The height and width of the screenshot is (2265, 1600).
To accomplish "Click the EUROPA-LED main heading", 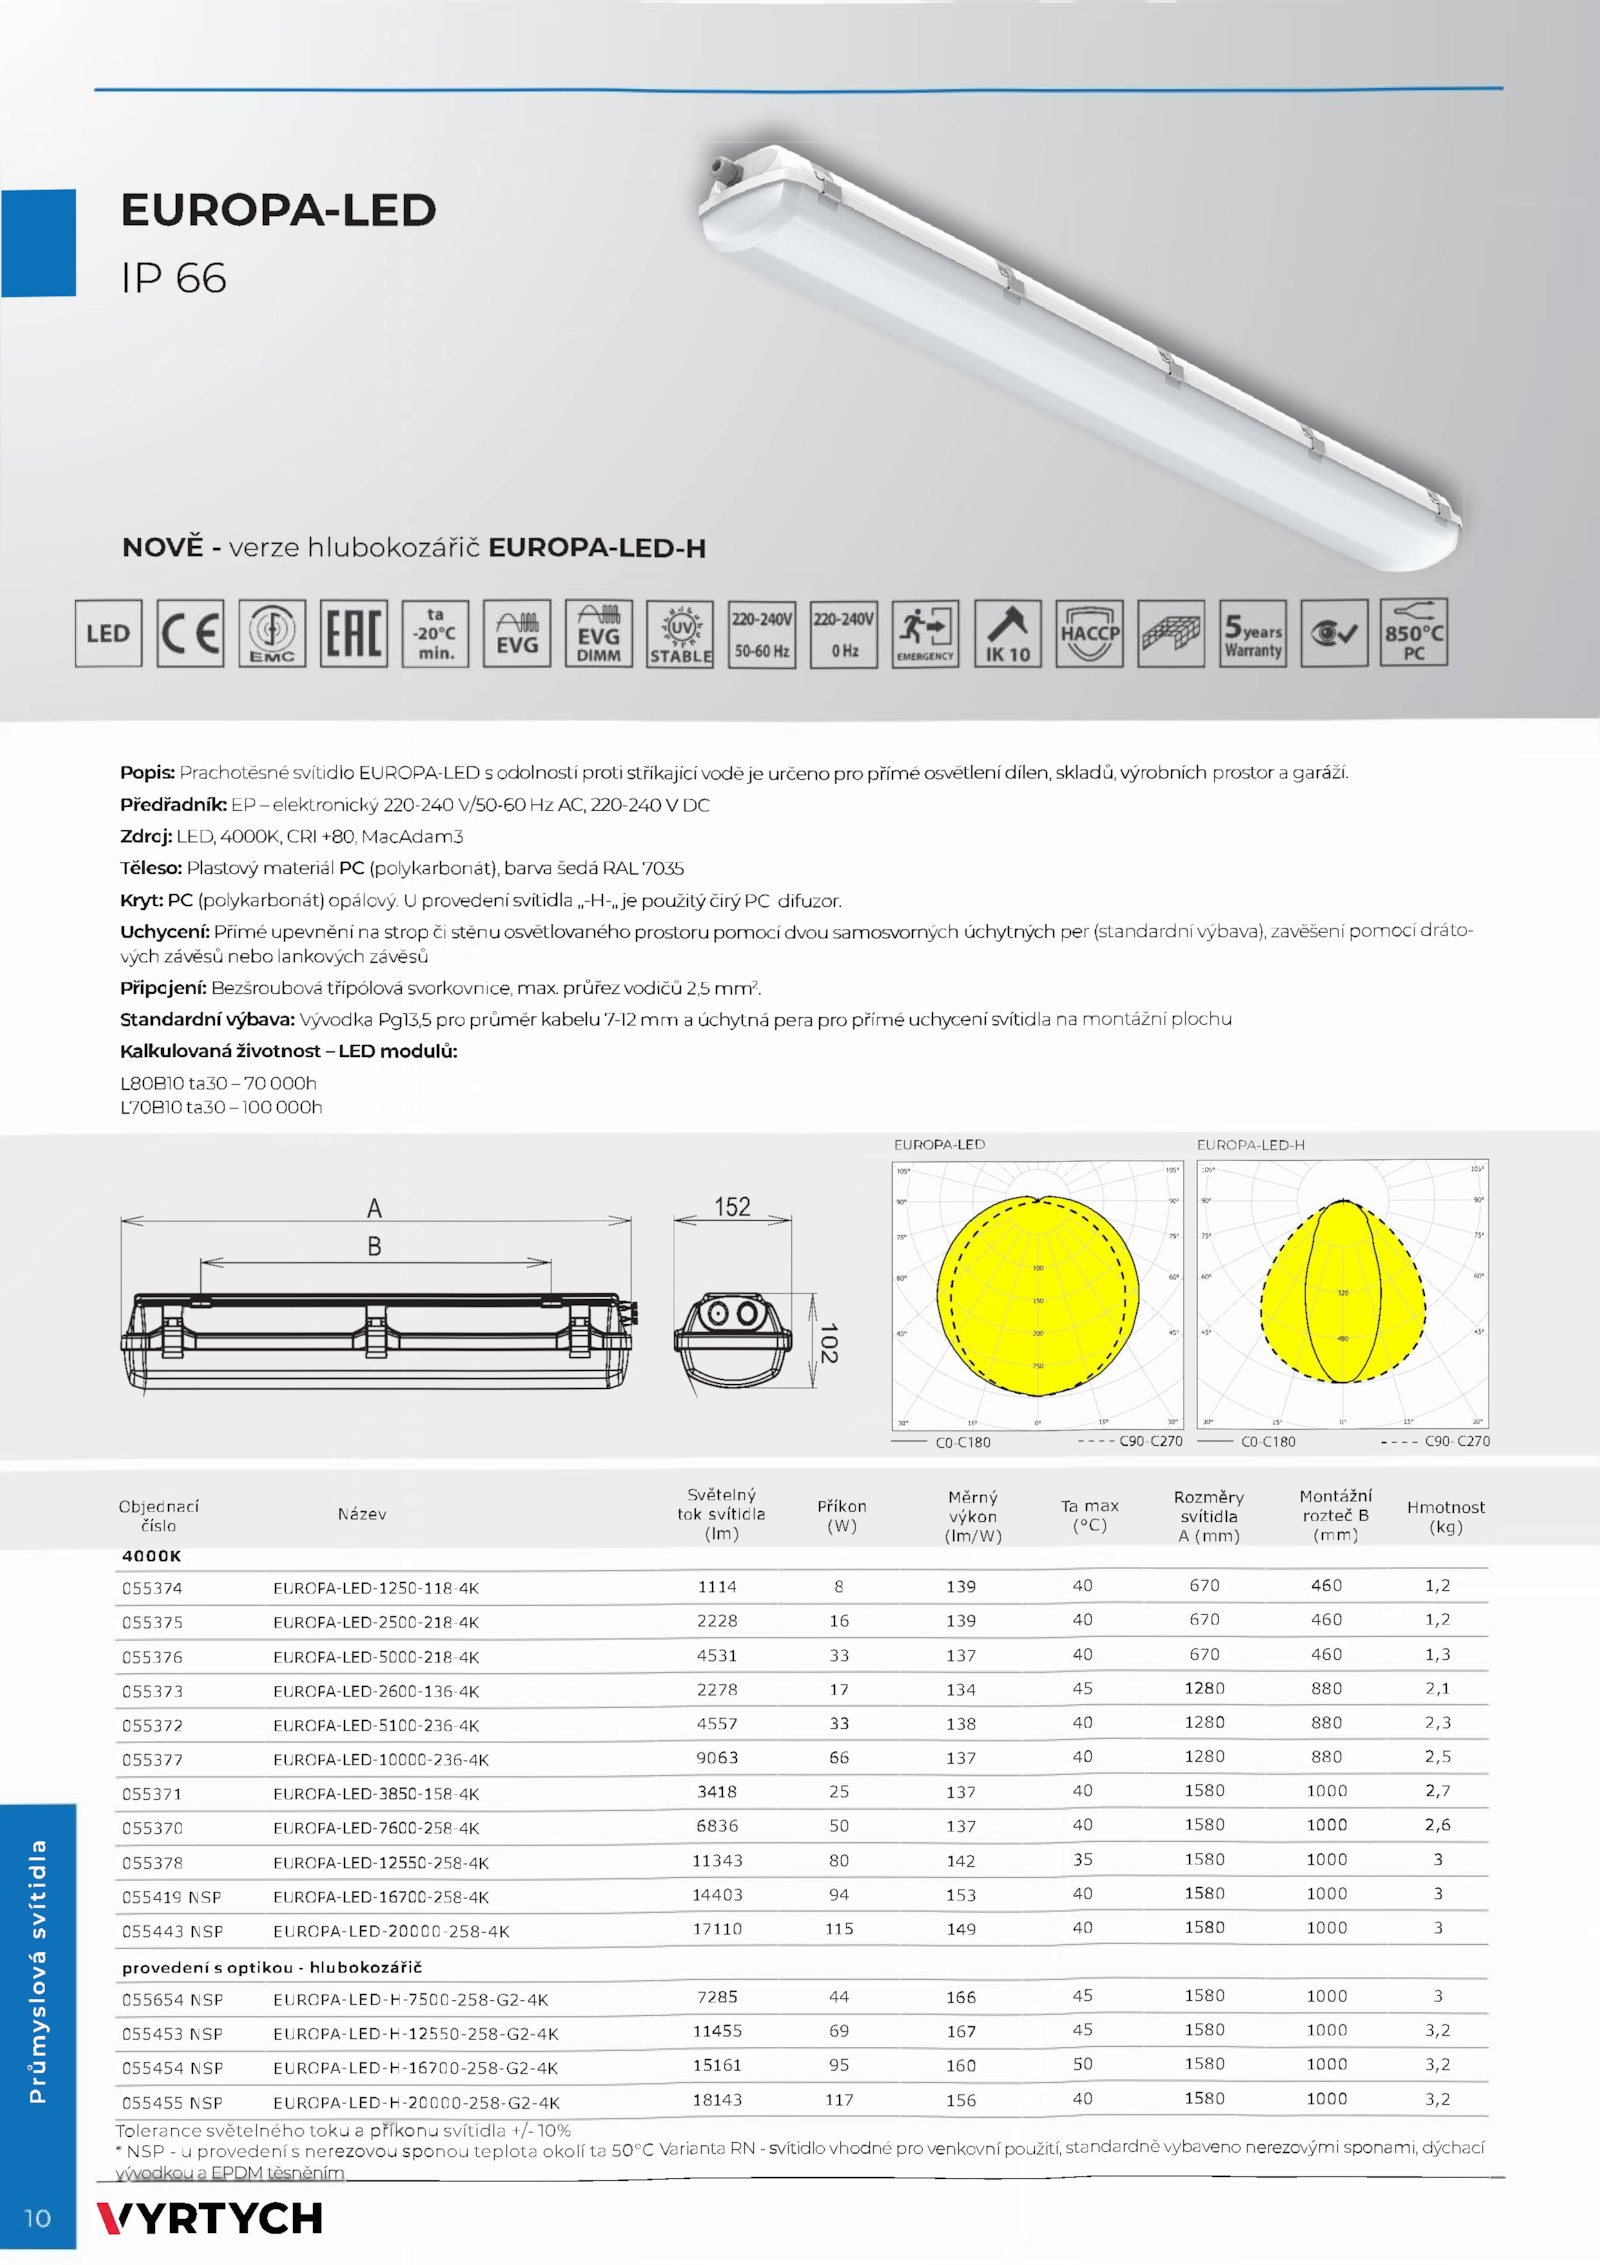I will 279,210.
